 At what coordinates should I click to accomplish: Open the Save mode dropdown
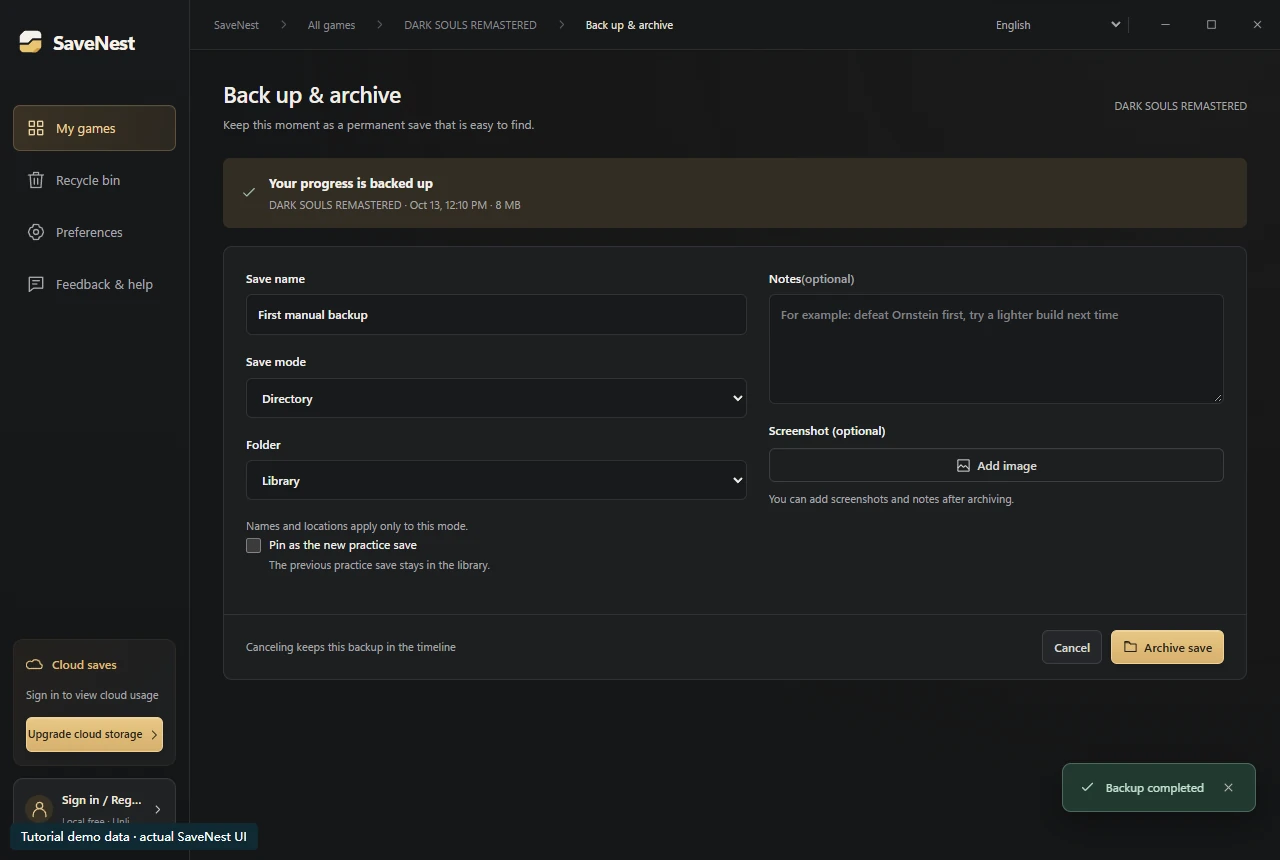click(x=496, y=398)
